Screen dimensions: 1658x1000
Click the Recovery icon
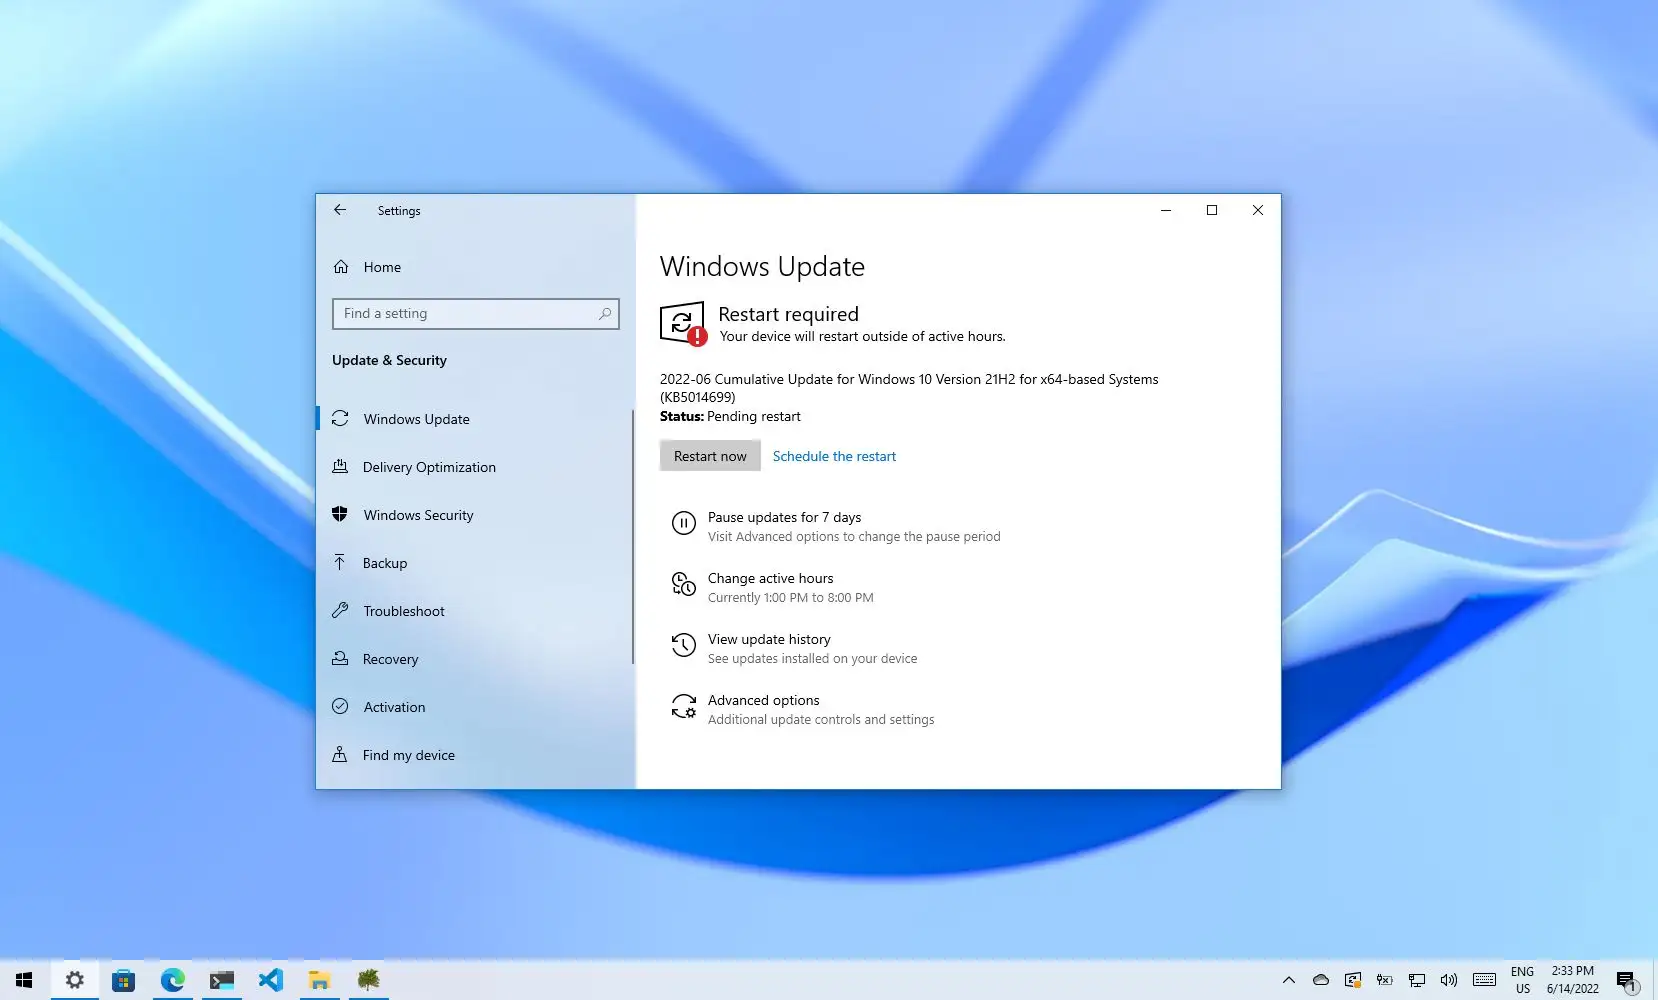pyautogui.click(x=340, y=658)
